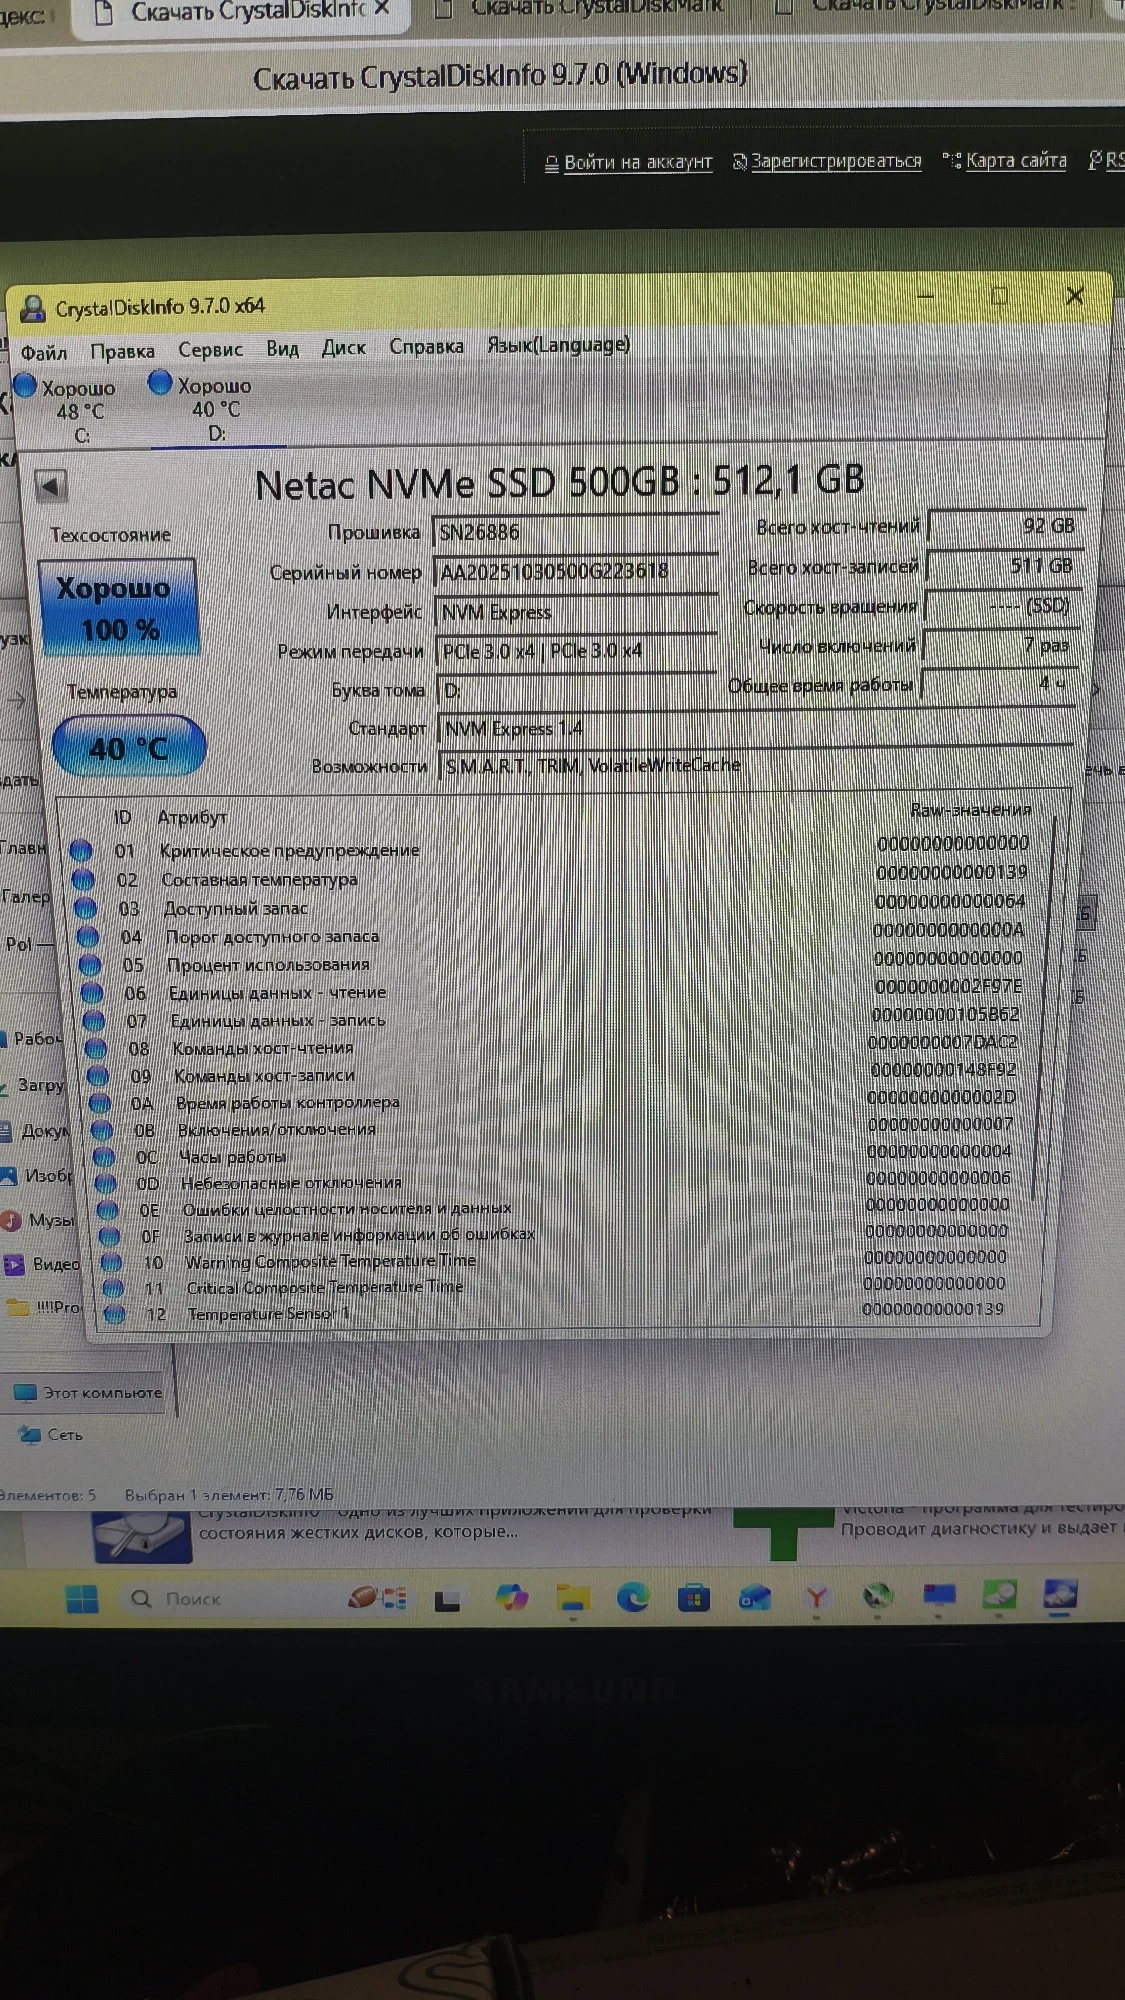Open the Вид menu
This screenshot has height=2000, width=1125.
pos(282,348)
